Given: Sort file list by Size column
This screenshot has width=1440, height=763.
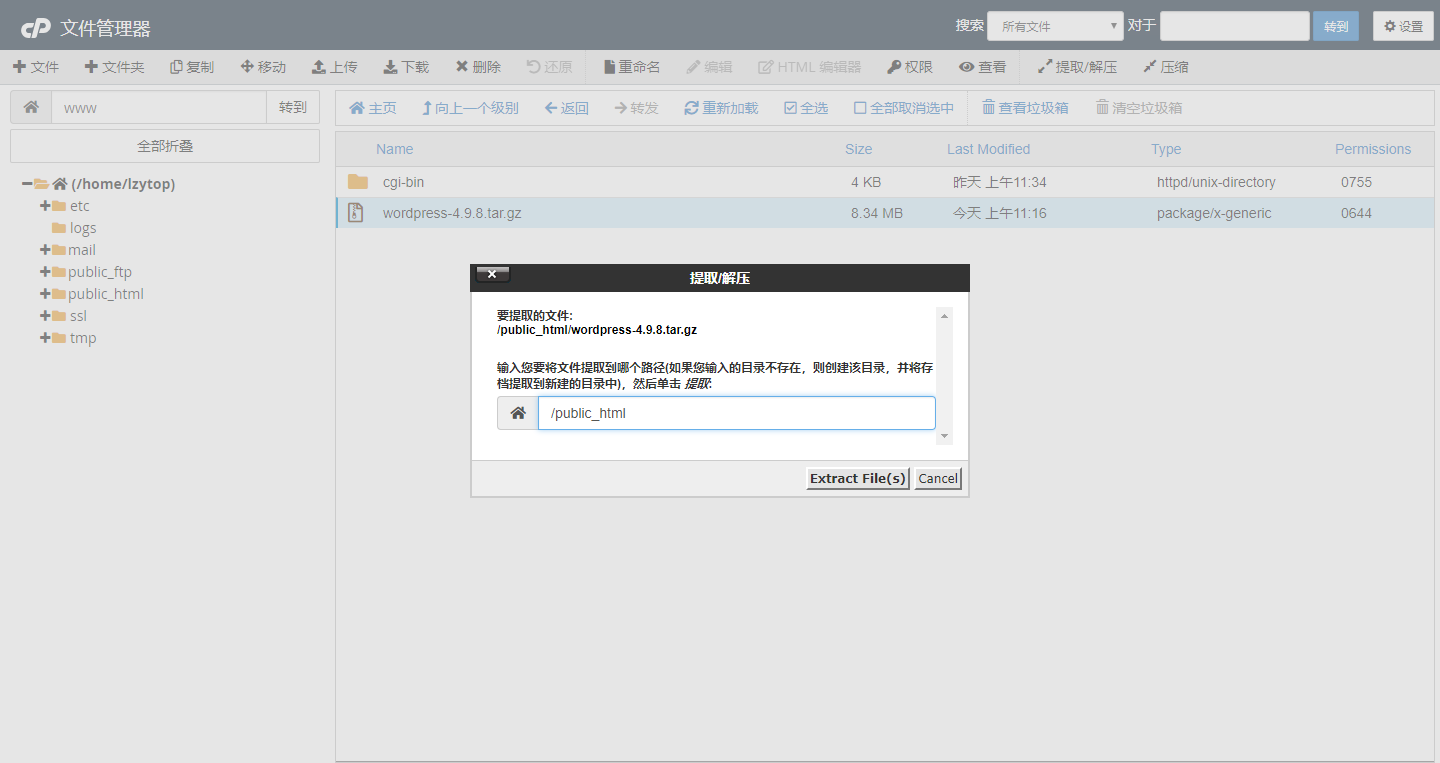Looking at the screenshot, I should point(858,149).
